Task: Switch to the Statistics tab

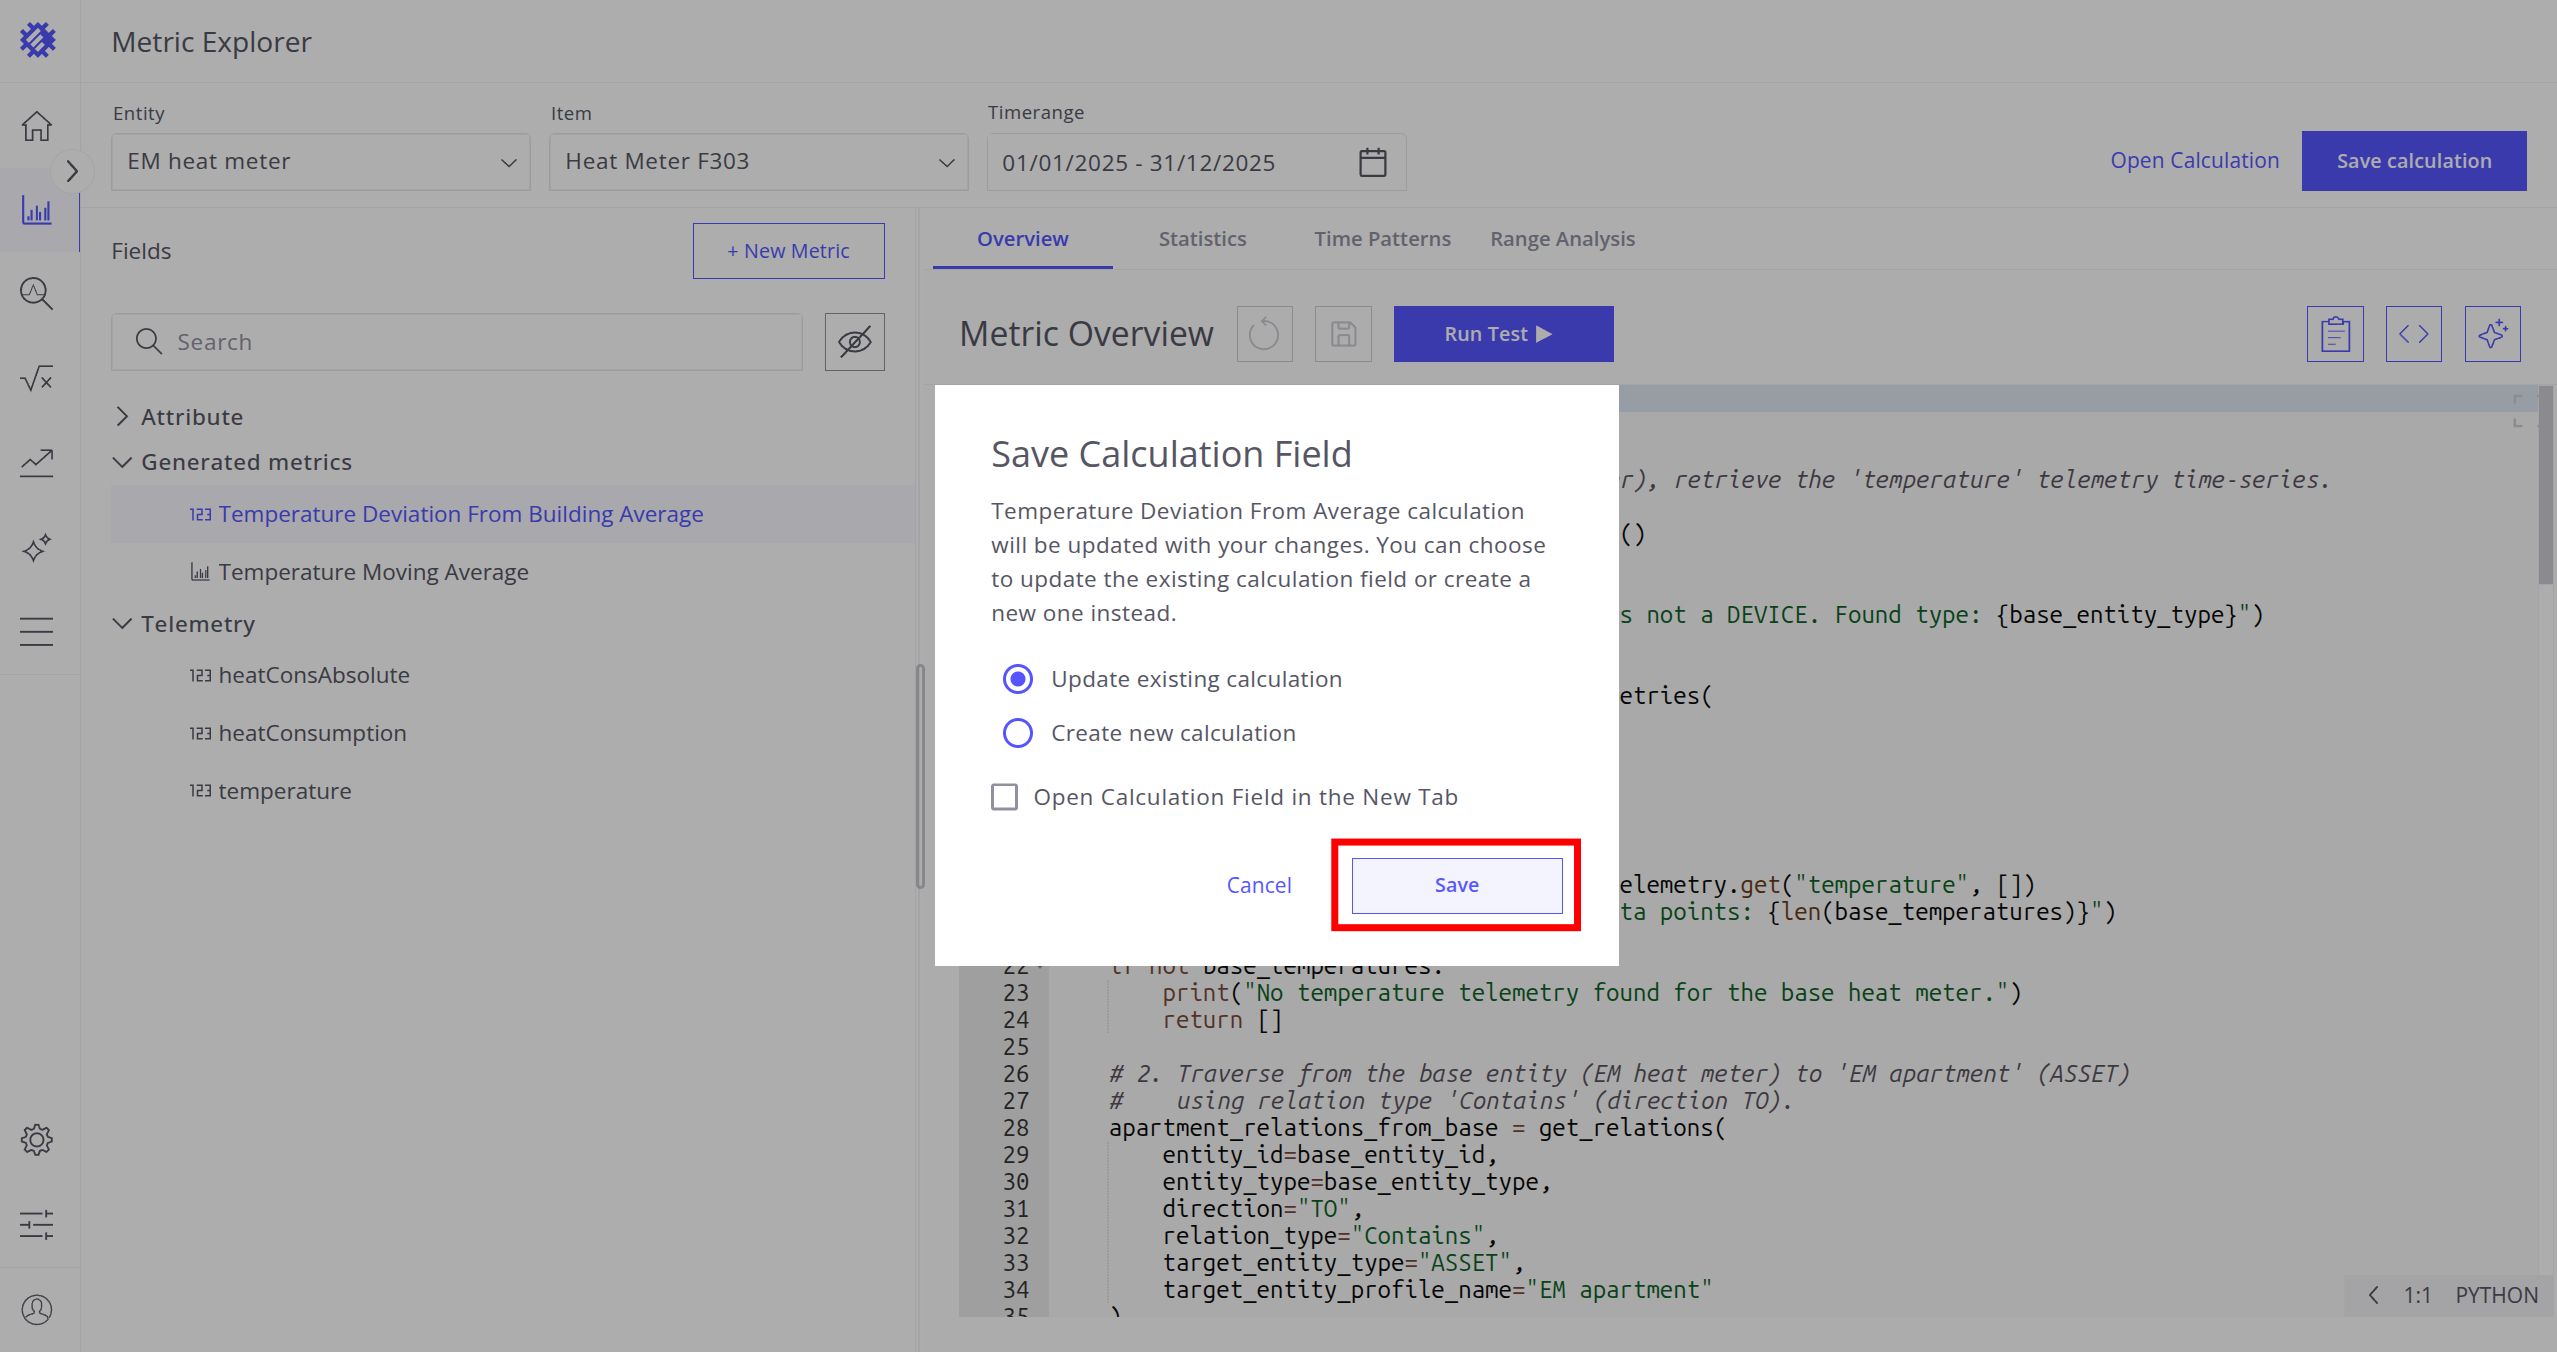Action: (1202, 239)
